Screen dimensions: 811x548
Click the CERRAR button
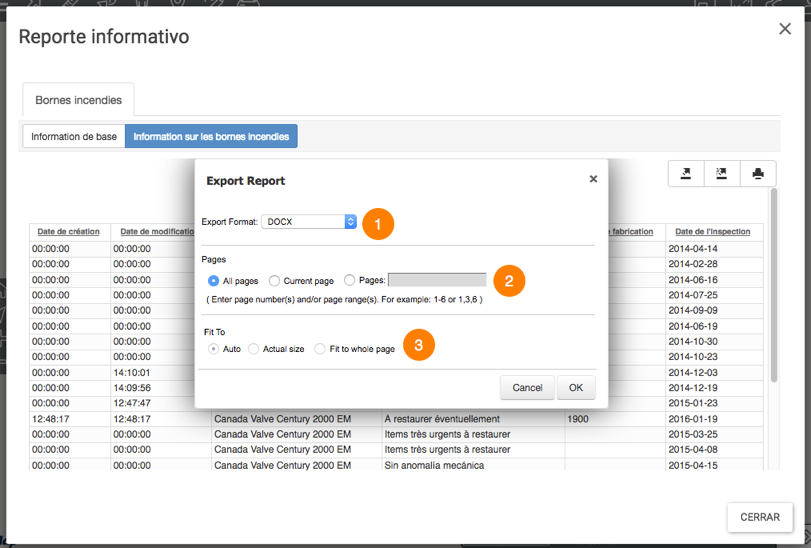760,517
